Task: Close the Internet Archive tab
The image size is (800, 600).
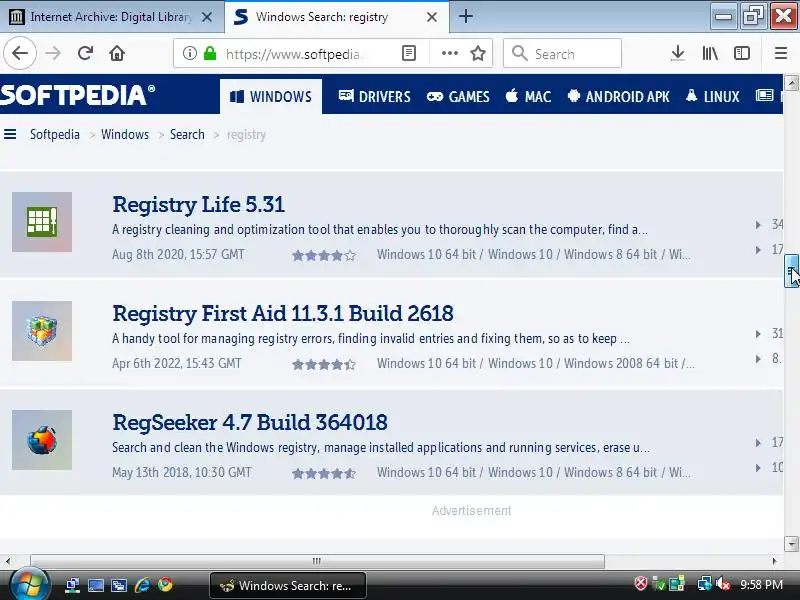Action: click(x=207, y=17)
